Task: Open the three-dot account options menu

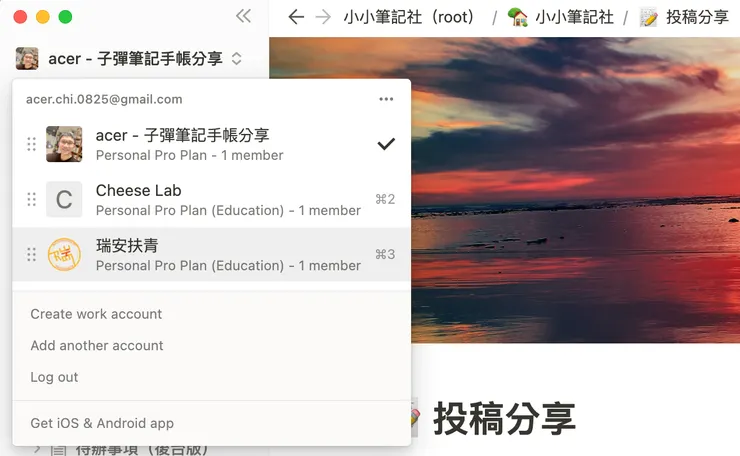Action: coord(386,99)
